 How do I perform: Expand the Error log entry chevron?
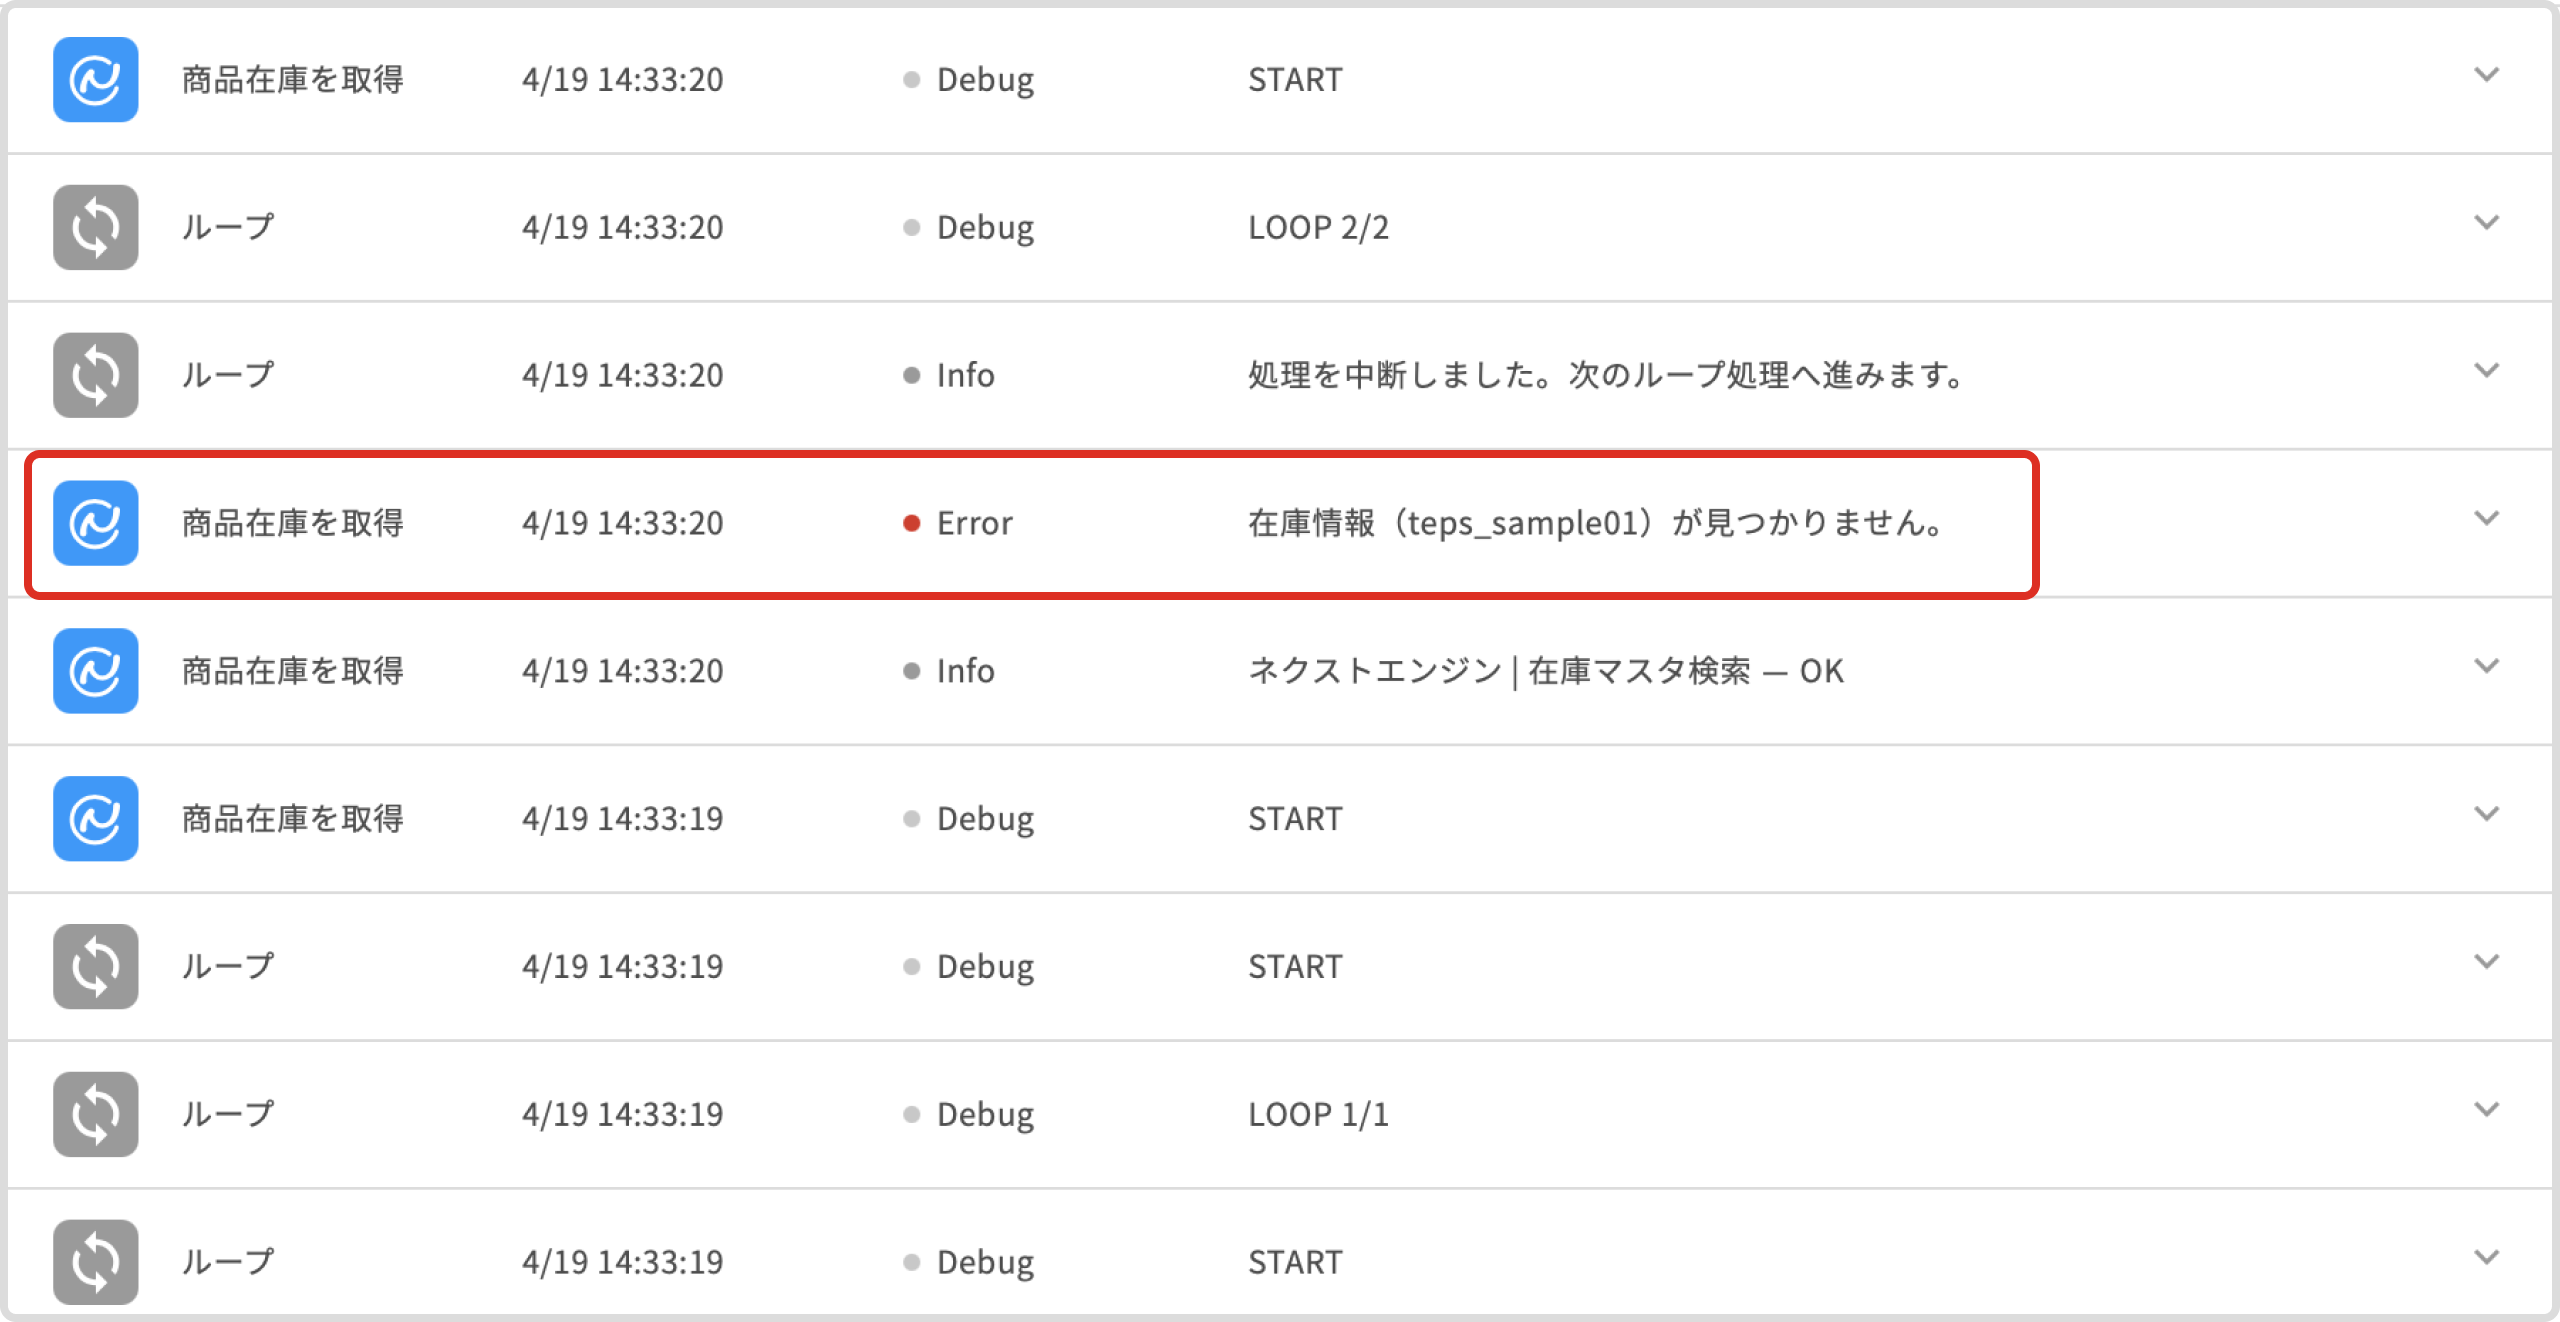[x=2486, y=519]
